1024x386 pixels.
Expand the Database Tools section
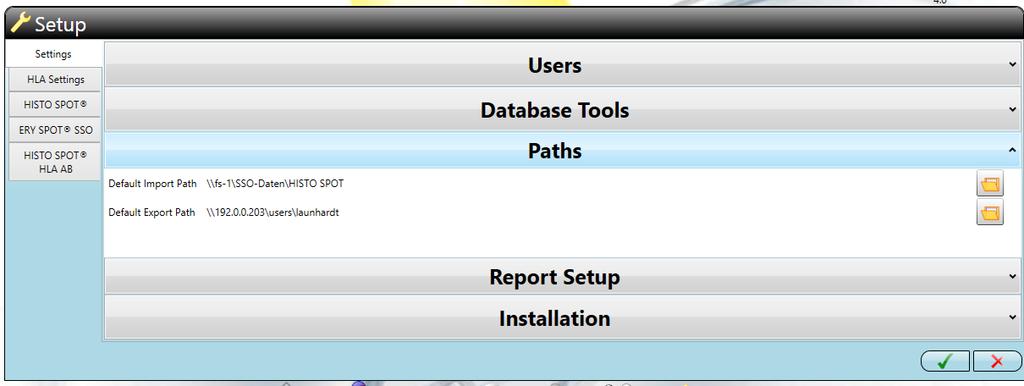(x=562, y=109)
